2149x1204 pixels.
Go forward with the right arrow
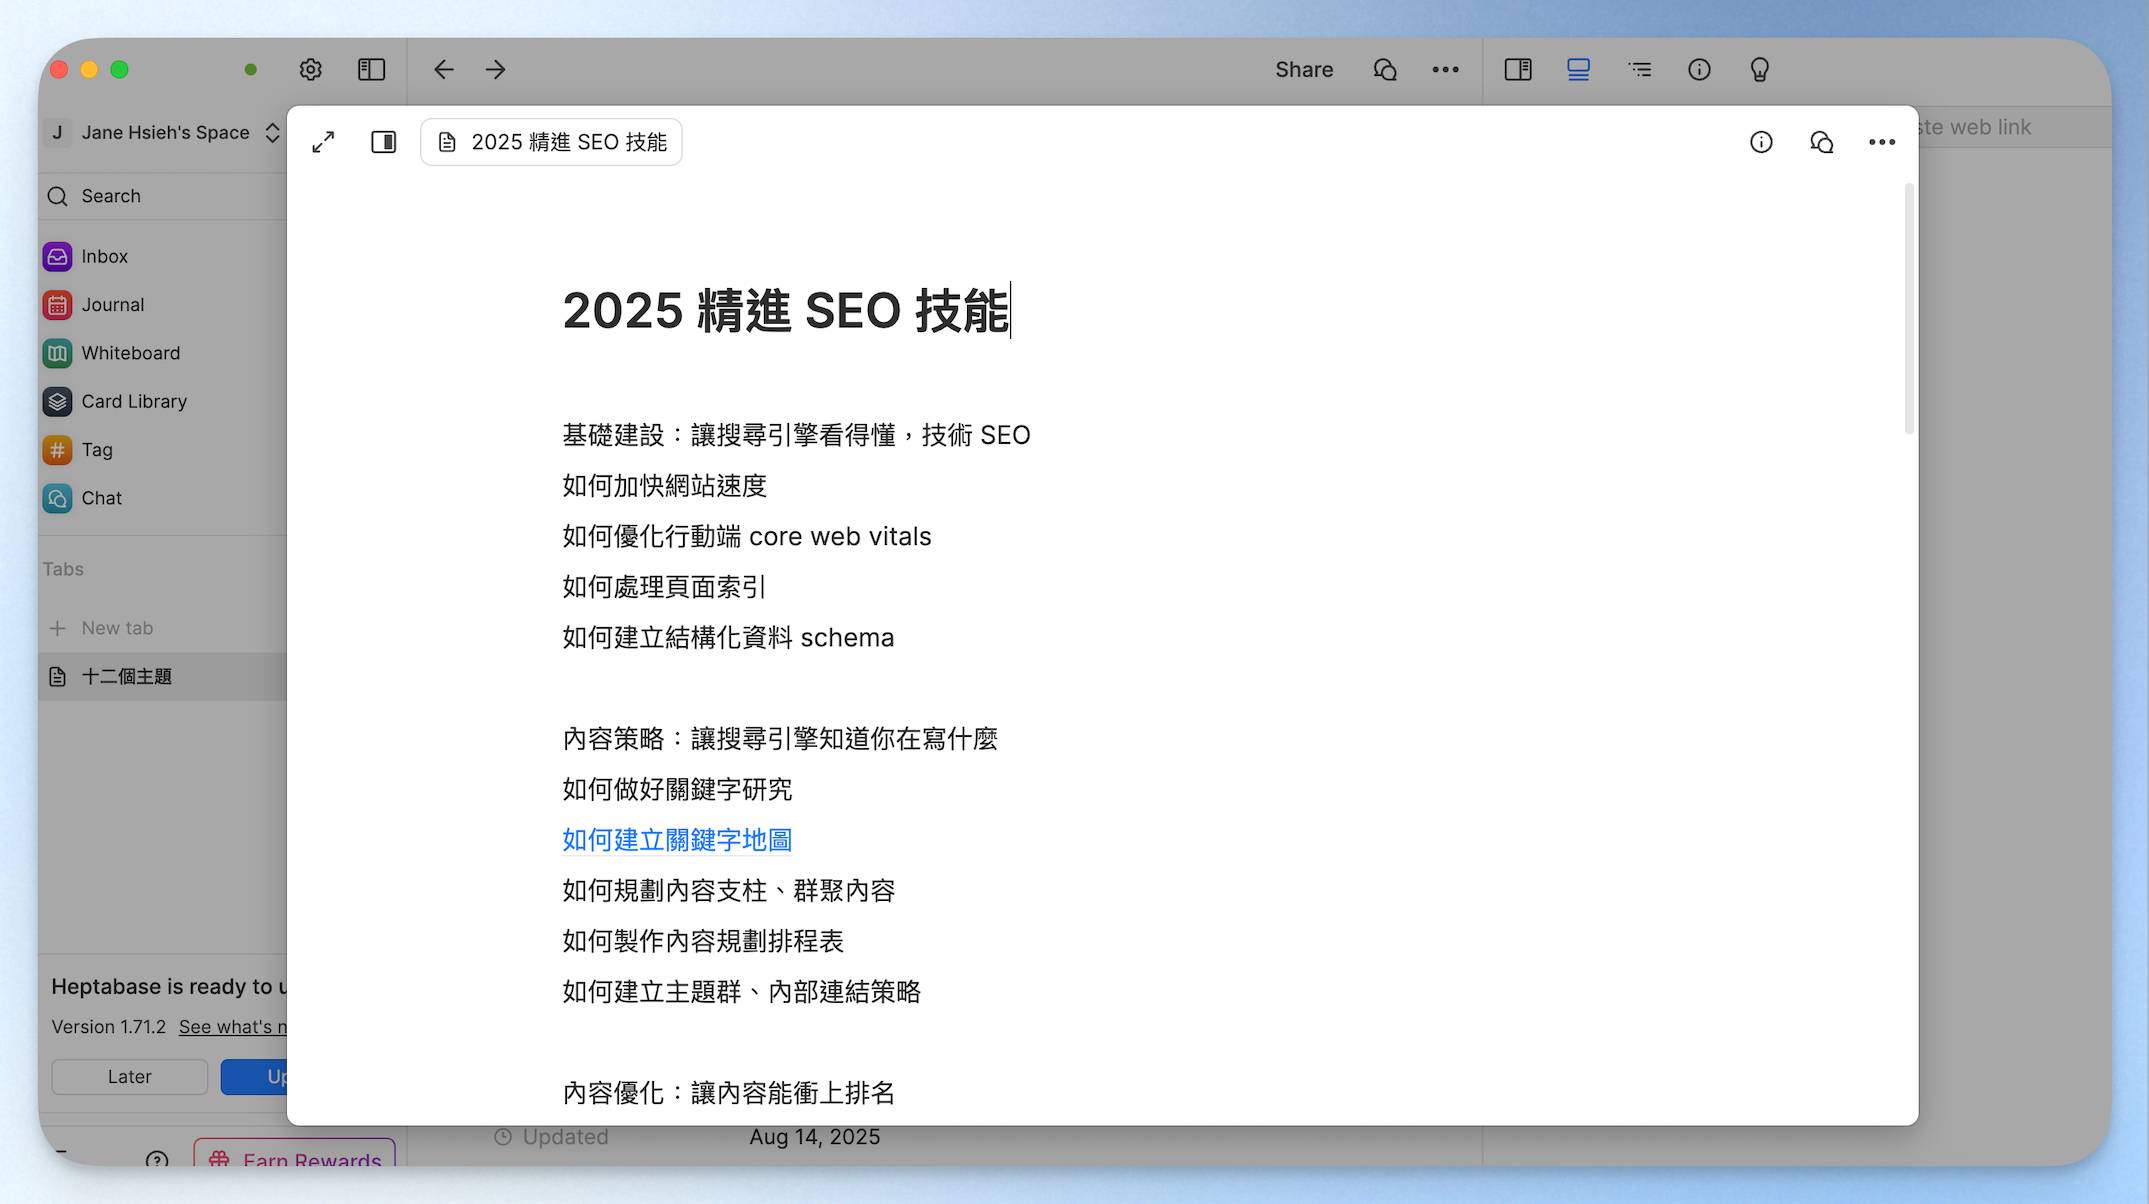tap(496, 69)
